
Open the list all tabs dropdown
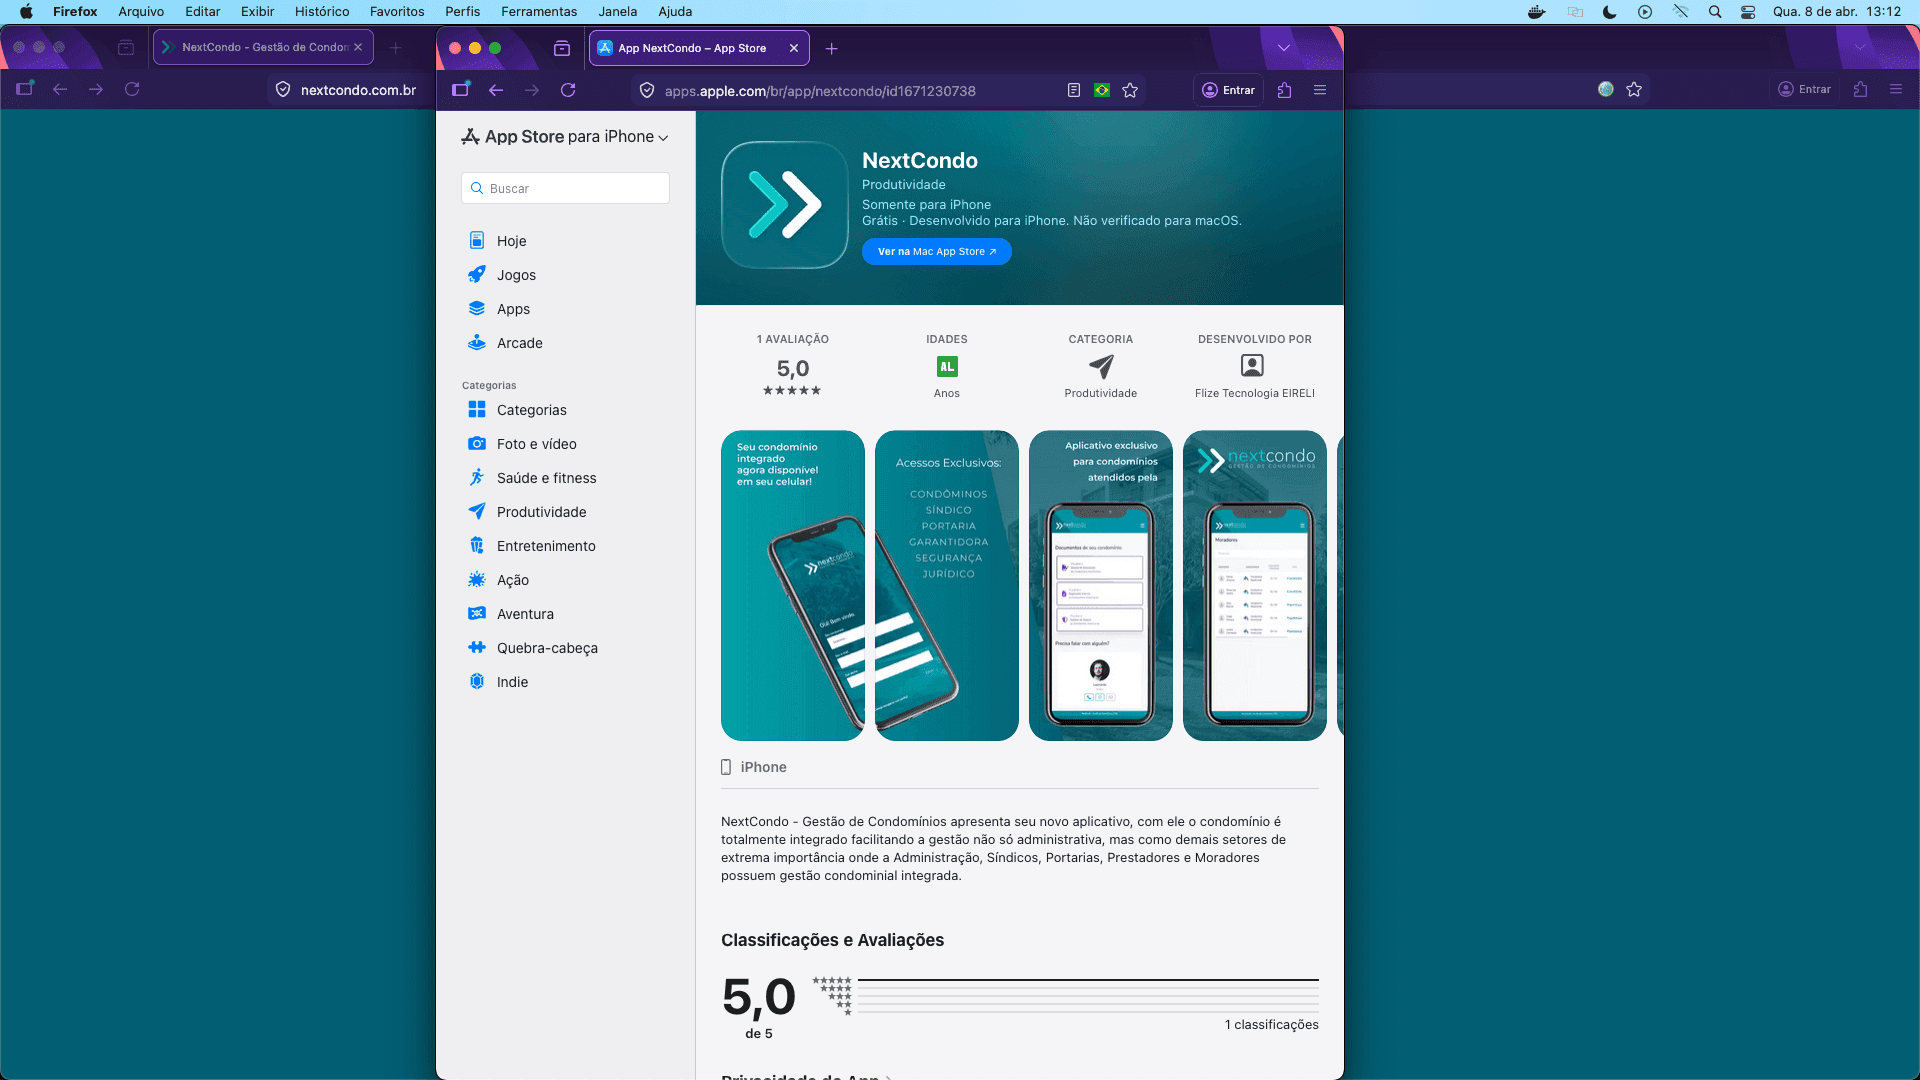[1284, 48]
